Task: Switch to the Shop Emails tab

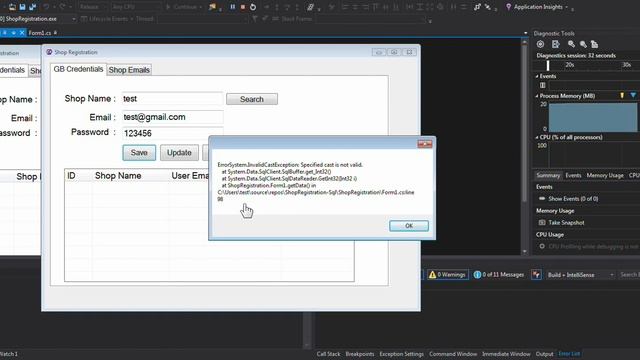Action: (x=129, y=70)
